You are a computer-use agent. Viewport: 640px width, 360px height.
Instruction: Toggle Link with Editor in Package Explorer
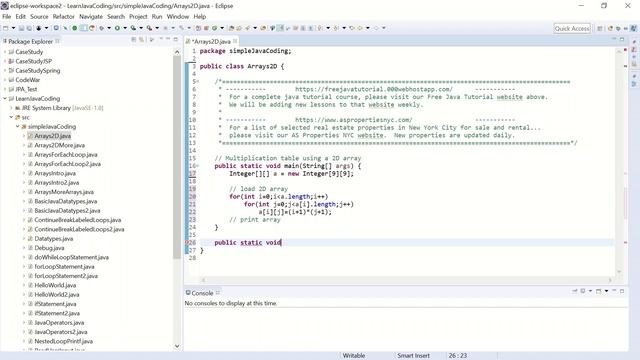[141, 40]
